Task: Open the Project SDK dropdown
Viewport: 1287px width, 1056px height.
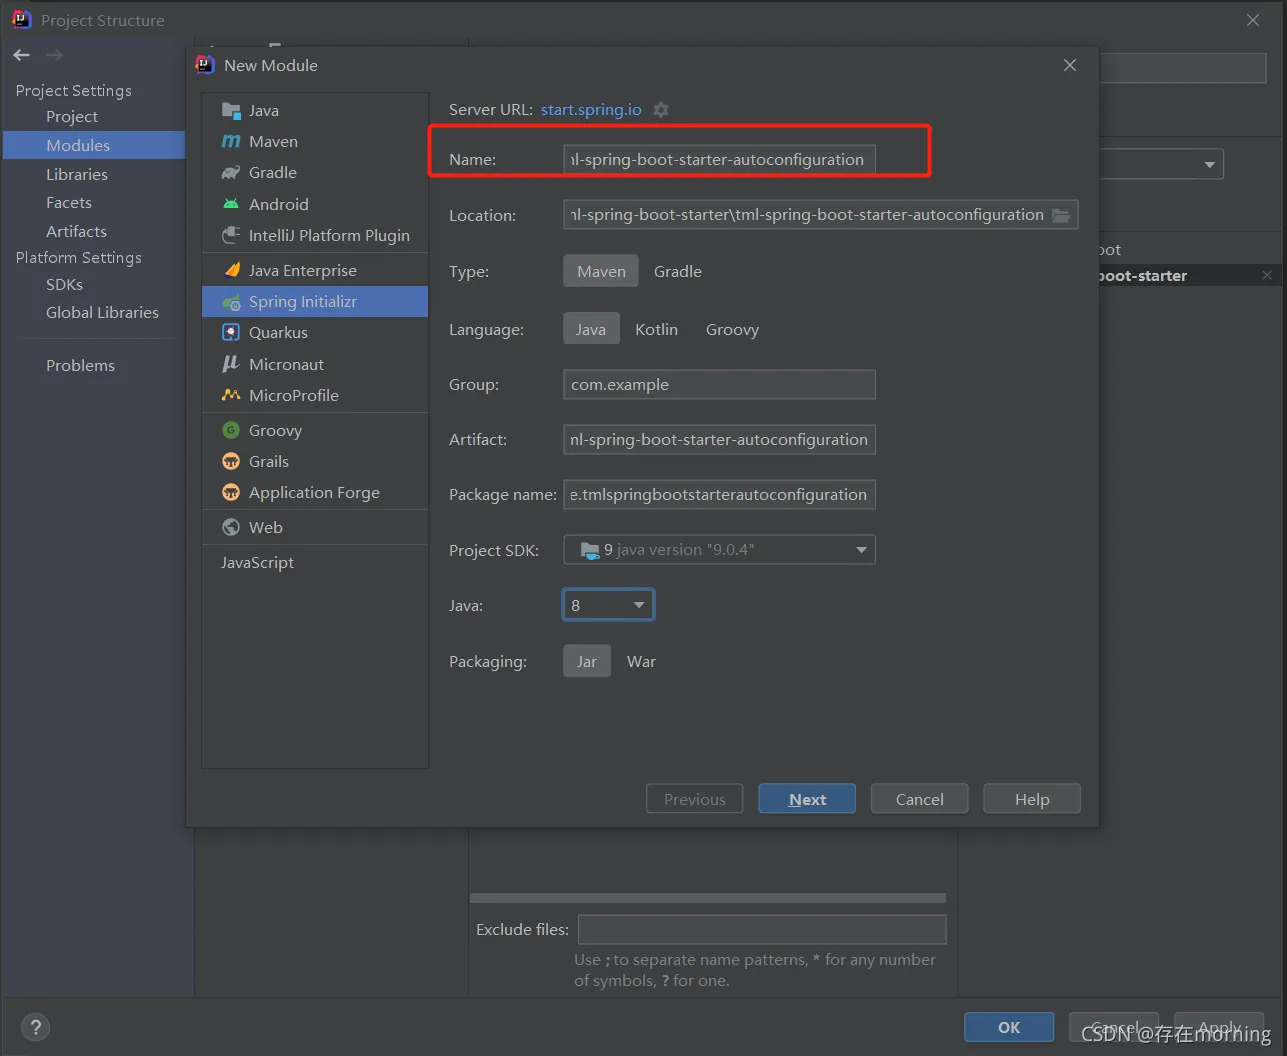Action: 719,549
